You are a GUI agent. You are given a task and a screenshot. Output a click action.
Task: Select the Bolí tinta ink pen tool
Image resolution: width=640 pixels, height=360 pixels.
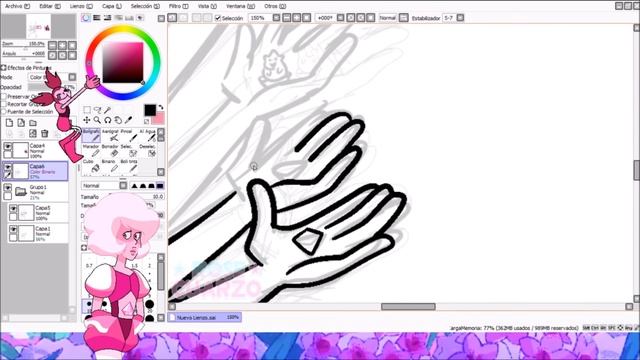(129, 166)
